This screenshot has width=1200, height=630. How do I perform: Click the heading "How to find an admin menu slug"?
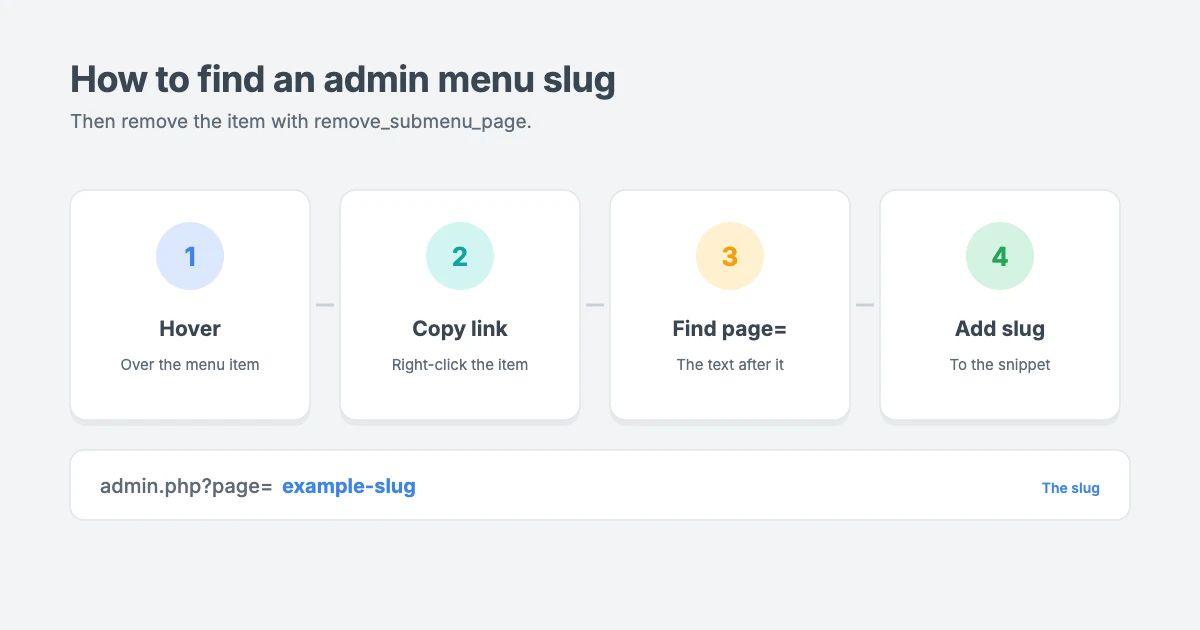click(x=343, y=79)
